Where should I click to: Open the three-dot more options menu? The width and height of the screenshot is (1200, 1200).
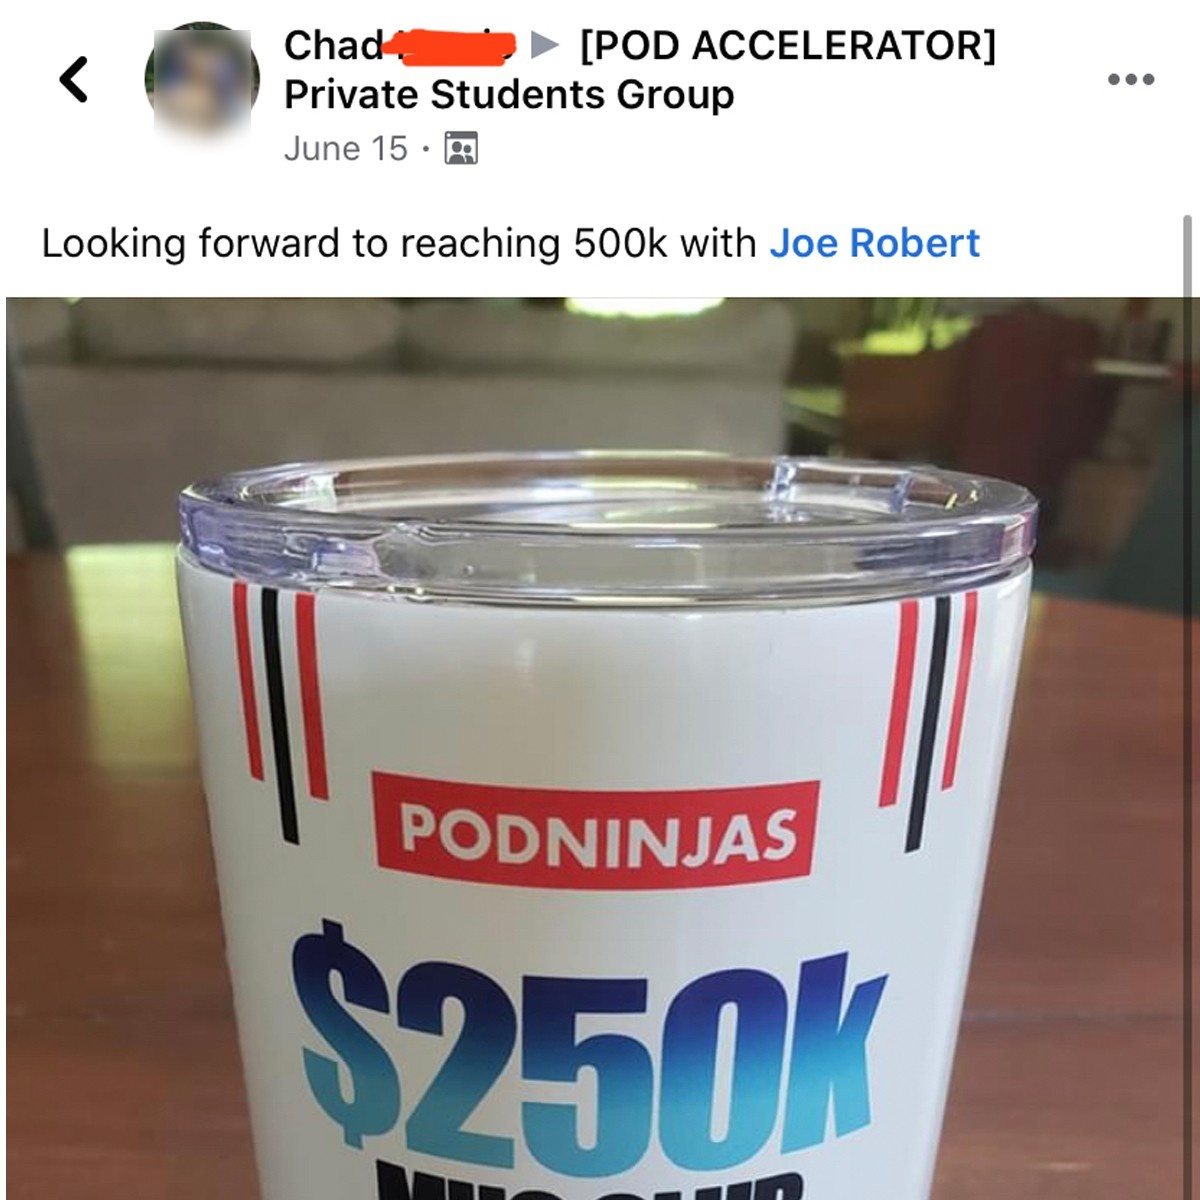1131,79
